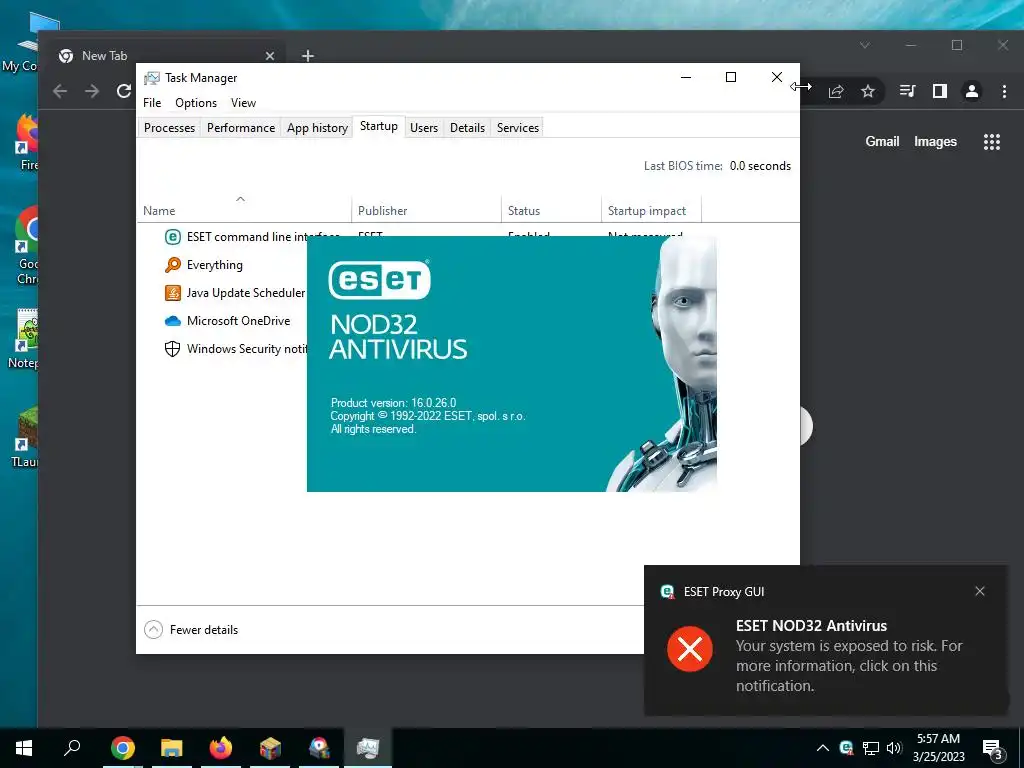Image resolution: width=1024 pixels, height=768 pixels.
Task: Reload the Chrome page
Action: pyautogui.click(x=123, y=91)
